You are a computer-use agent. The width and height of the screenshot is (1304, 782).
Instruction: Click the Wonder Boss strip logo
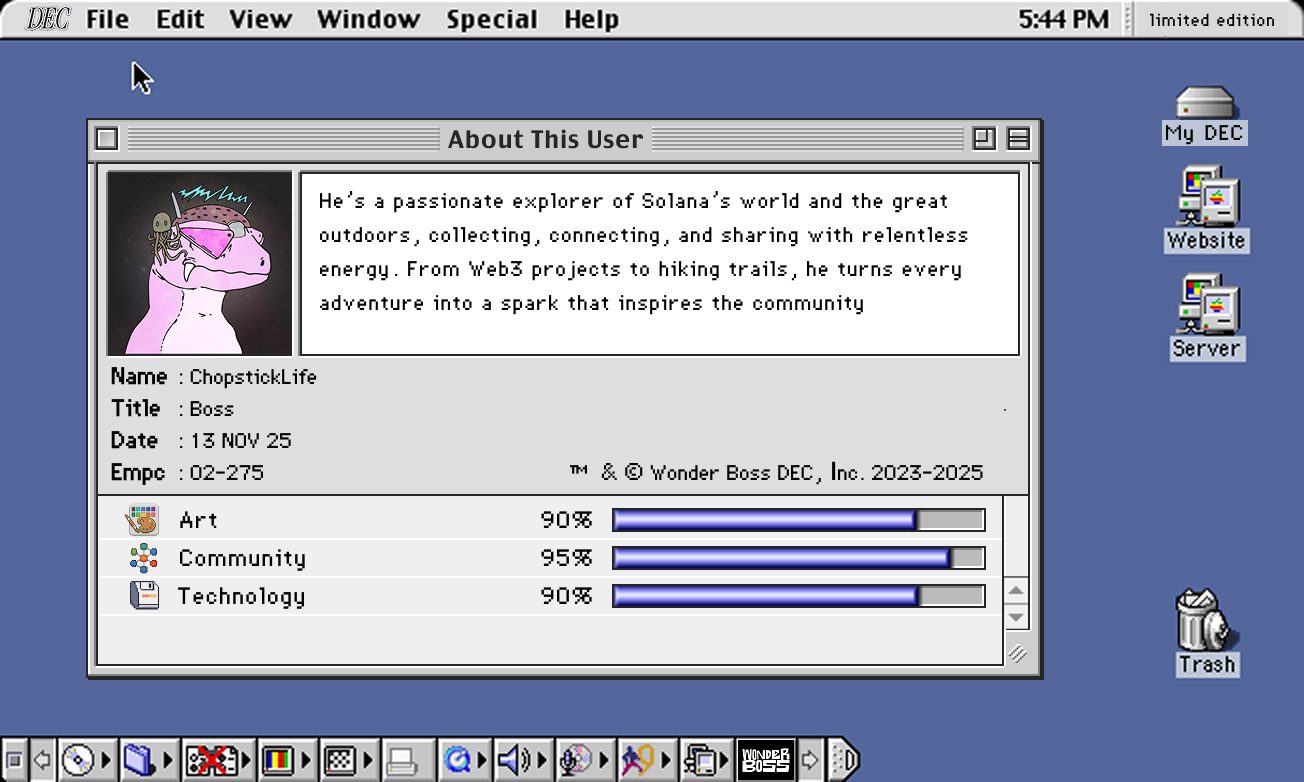click(765, 761)
